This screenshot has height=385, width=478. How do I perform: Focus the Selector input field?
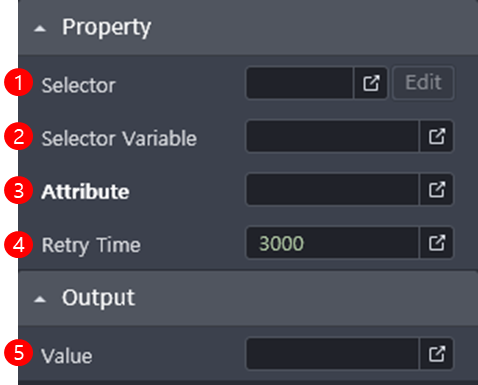[x=299, y=83]
